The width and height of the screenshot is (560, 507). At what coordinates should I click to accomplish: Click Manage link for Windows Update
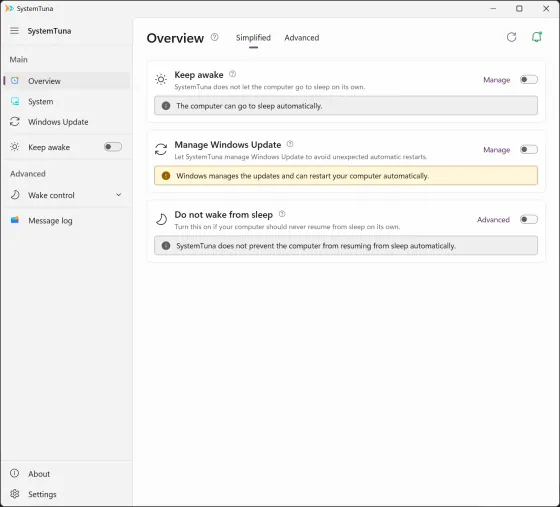click(496, 150)
